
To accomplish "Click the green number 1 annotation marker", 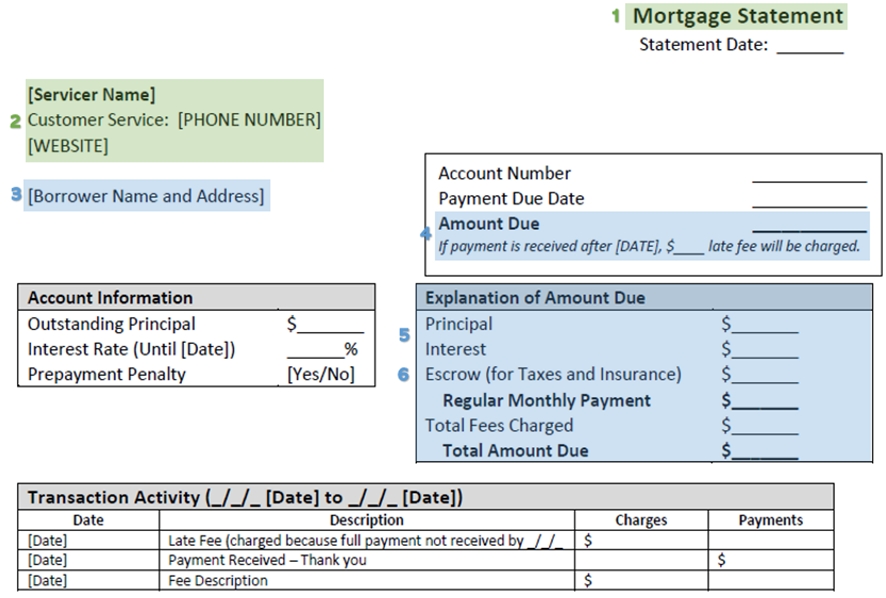I will (x=616, y=17).
